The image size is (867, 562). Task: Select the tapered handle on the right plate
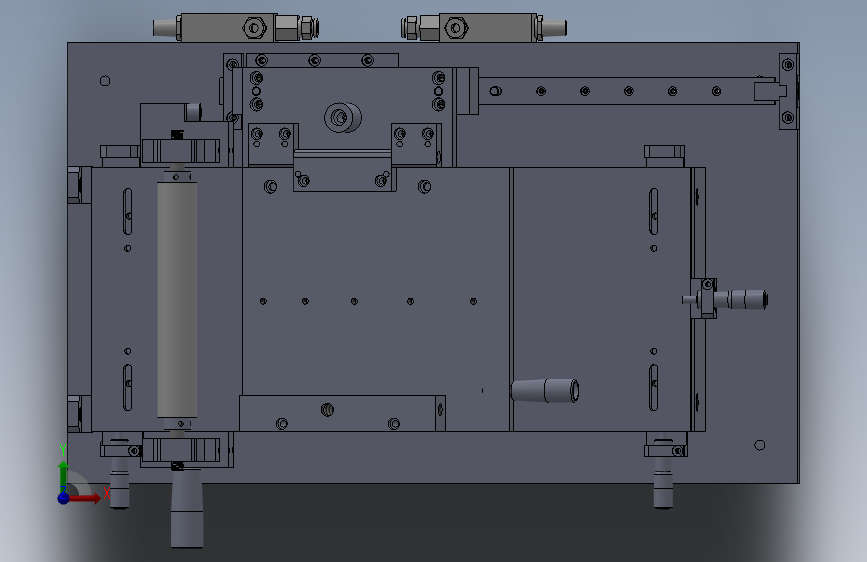click(x=545, y=391)
